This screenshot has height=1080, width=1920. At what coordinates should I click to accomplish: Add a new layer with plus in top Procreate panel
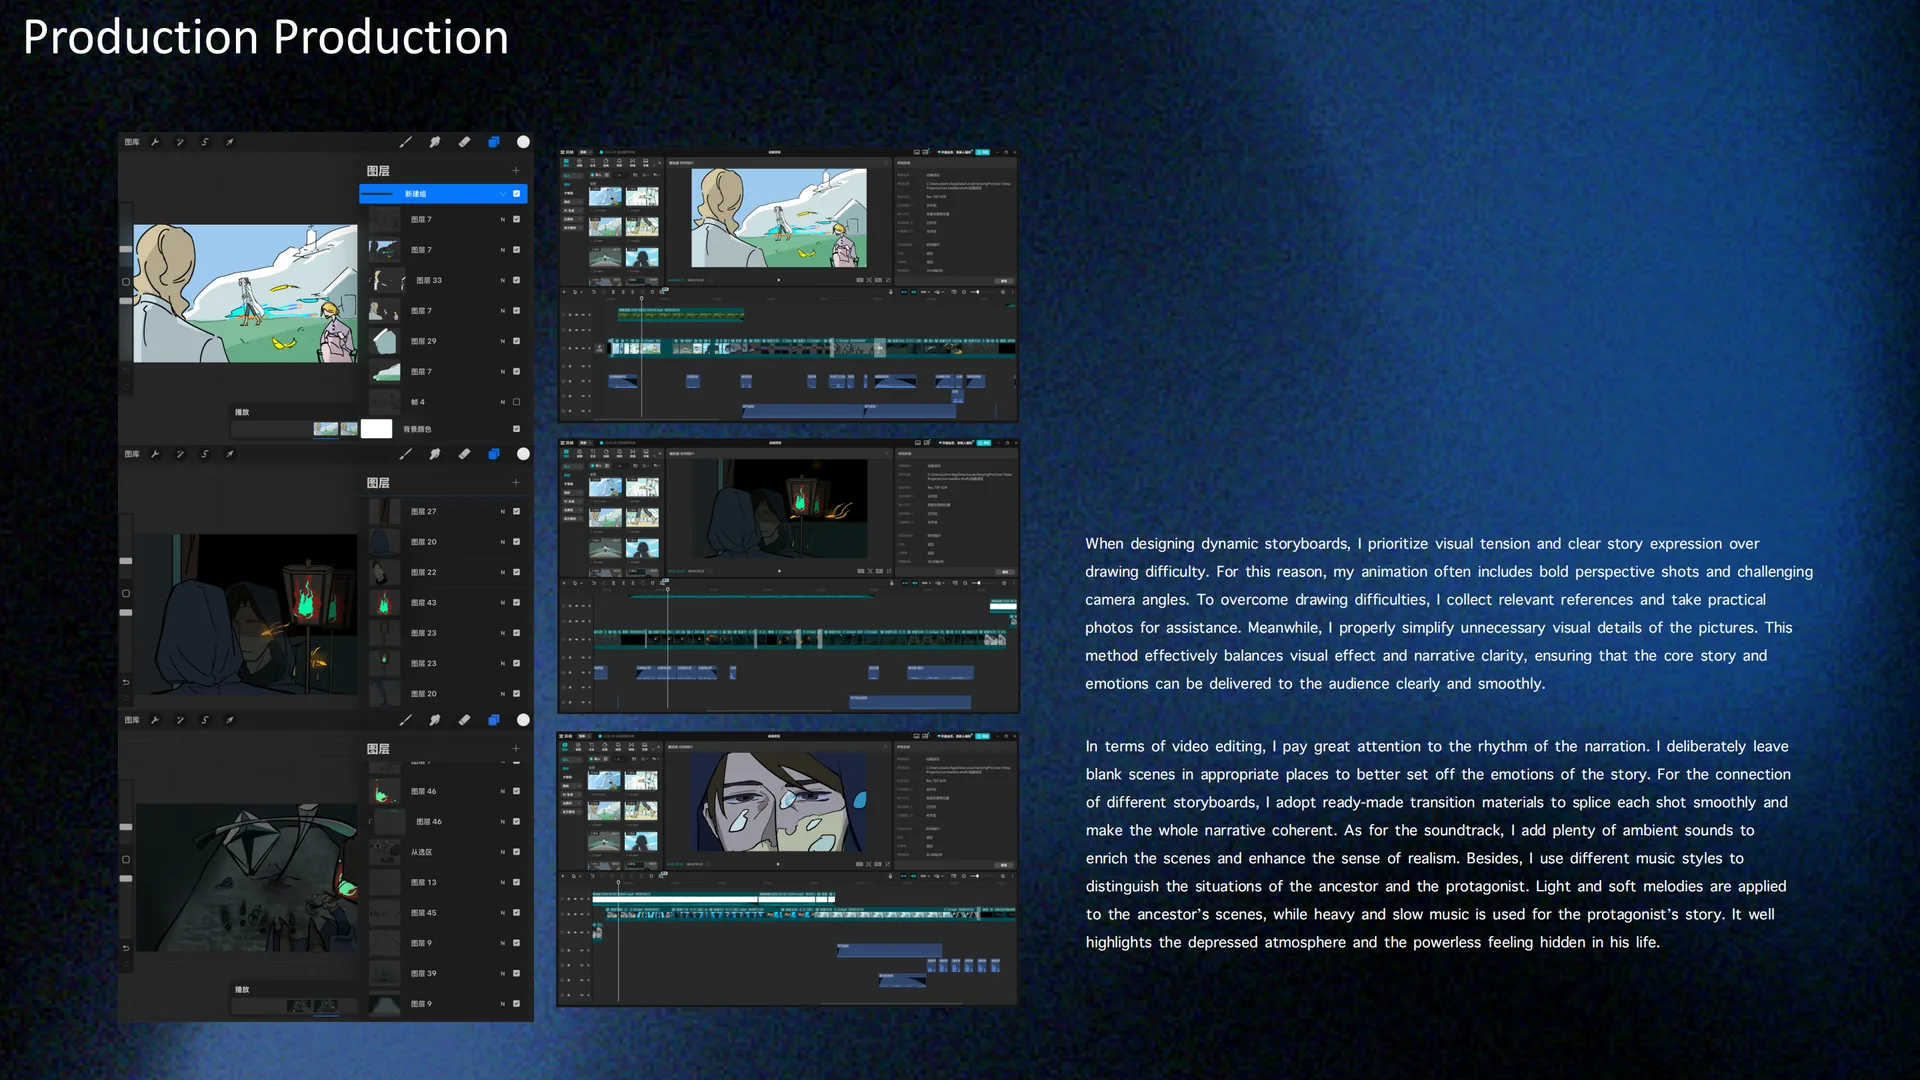tap(516, 171)
